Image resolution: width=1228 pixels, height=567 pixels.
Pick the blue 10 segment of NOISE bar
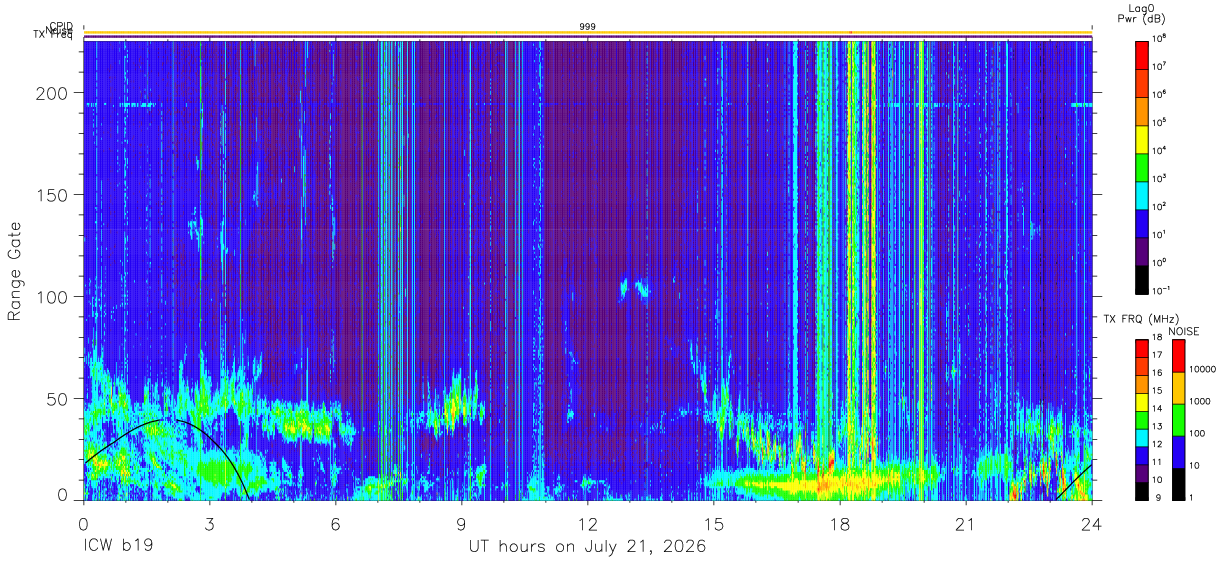coord(1178,452)
